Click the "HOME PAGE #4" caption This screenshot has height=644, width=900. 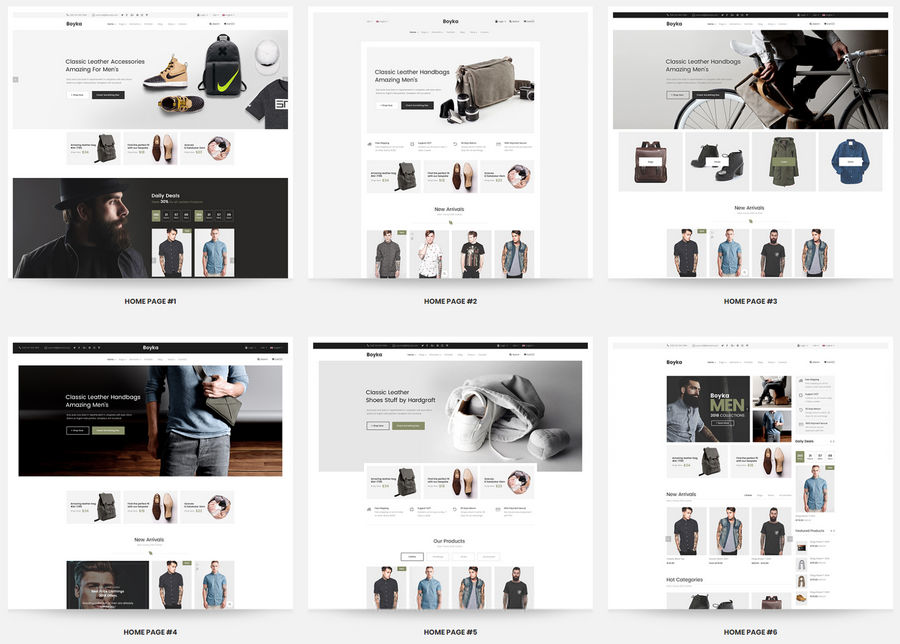(150, 632)
